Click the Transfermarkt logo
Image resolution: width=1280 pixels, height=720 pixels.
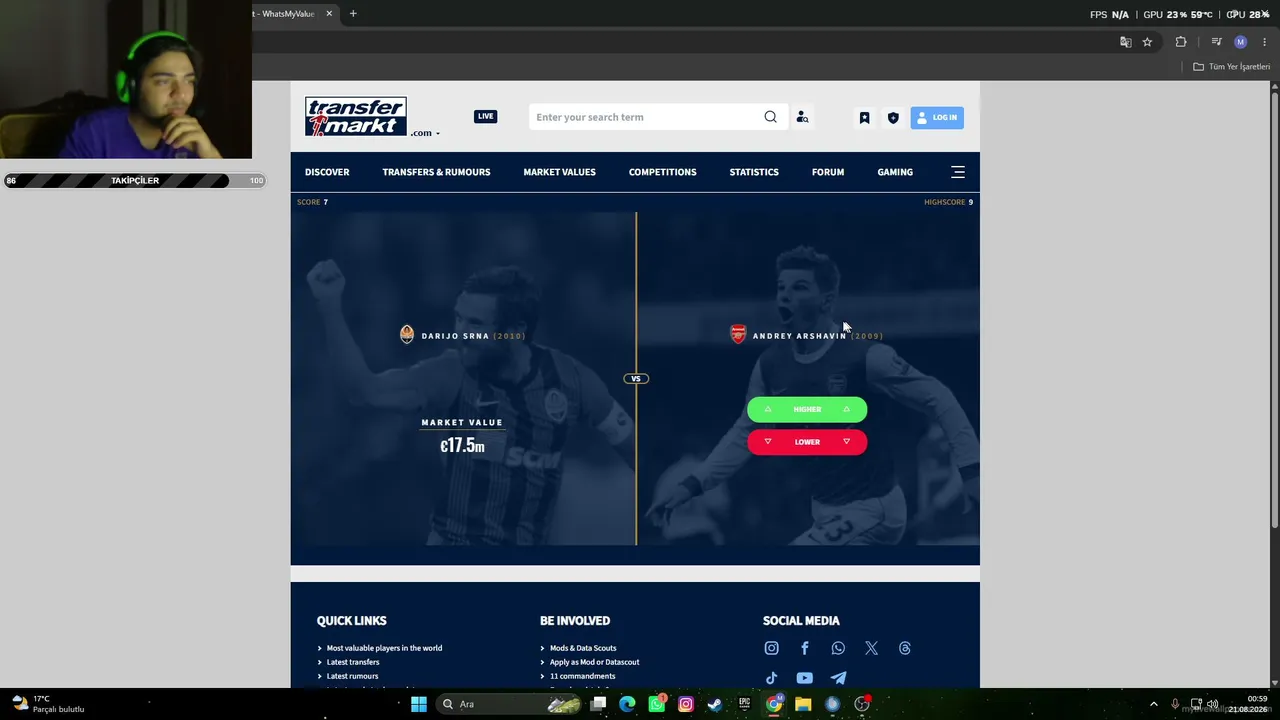click(x=355, y=117)
